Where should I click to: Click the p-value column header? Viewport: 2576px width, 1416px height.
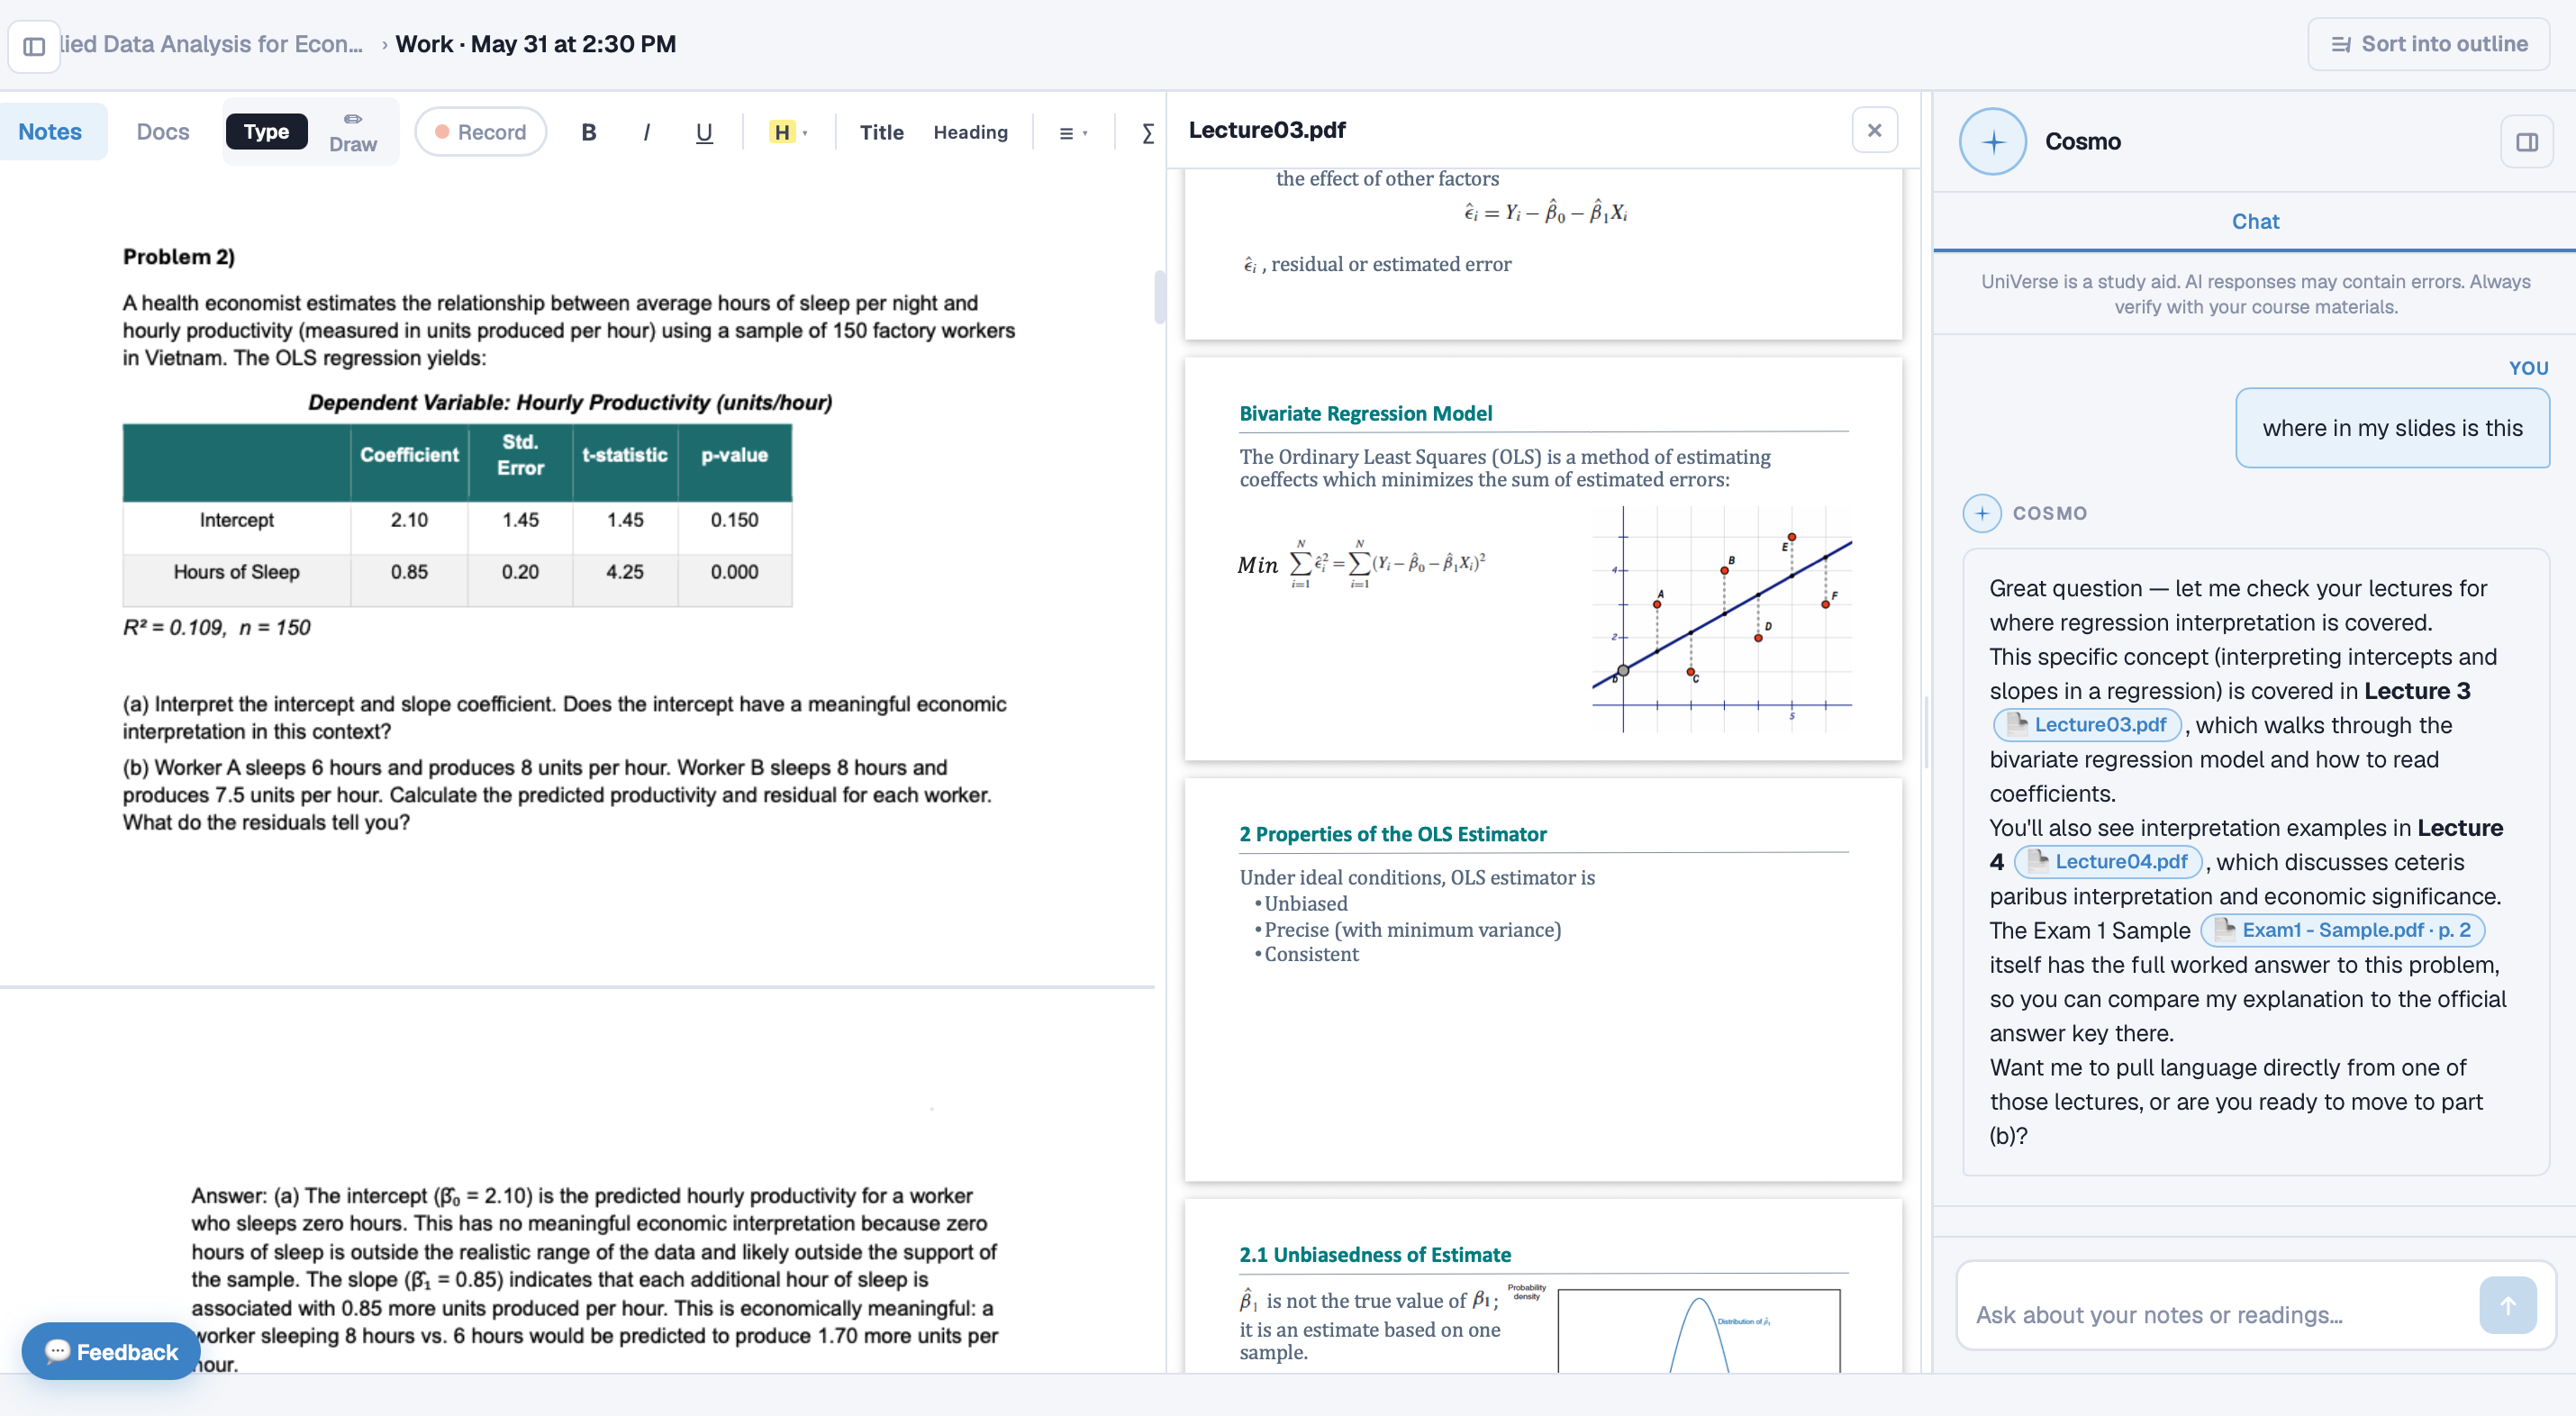click(x=734, y=455)
